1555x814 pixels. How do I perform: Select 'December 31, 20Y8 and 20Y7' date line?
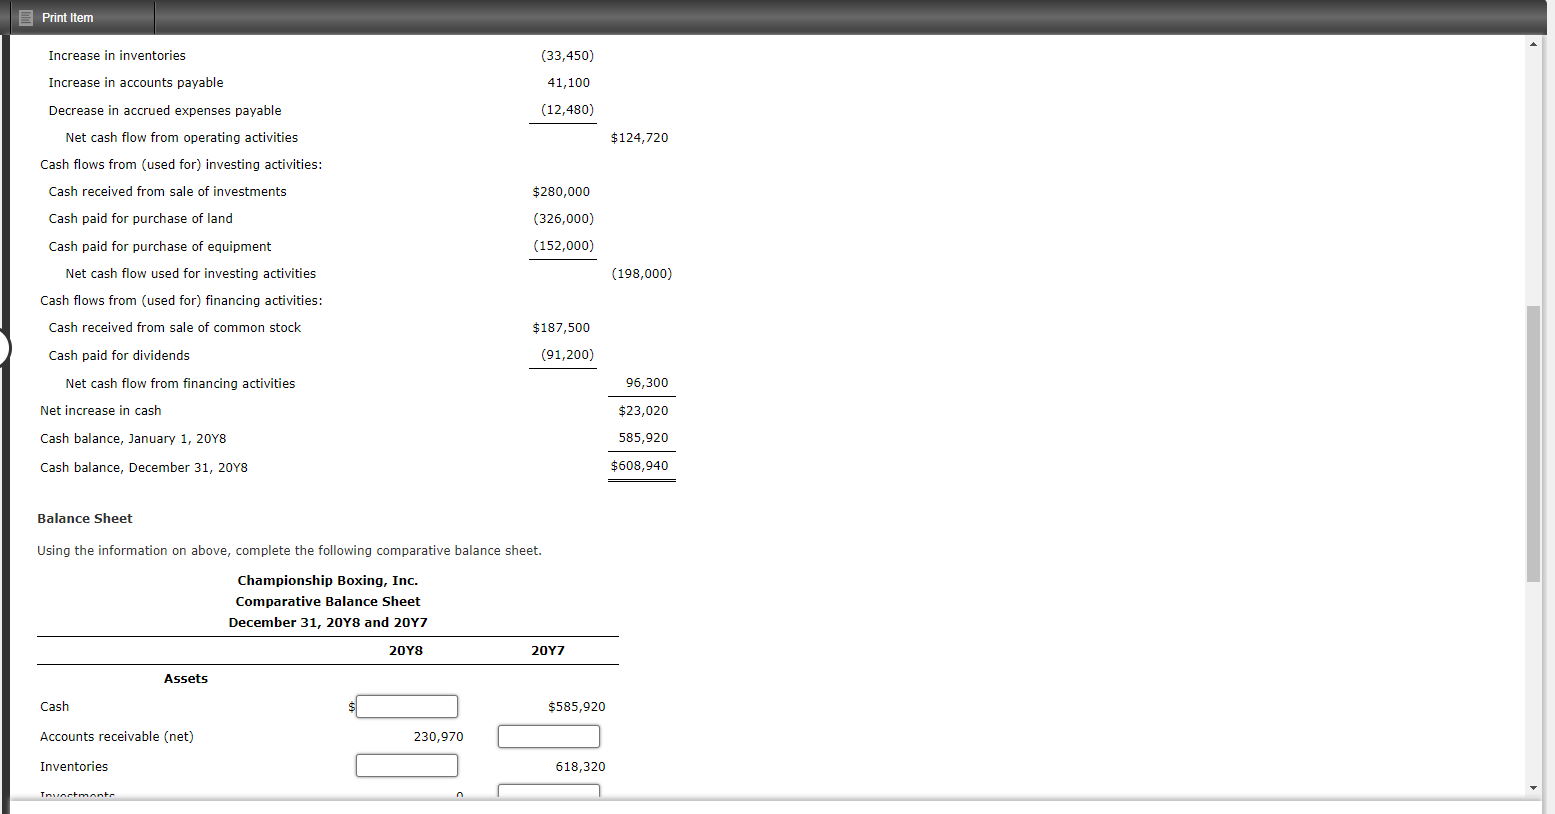(328, 623)
